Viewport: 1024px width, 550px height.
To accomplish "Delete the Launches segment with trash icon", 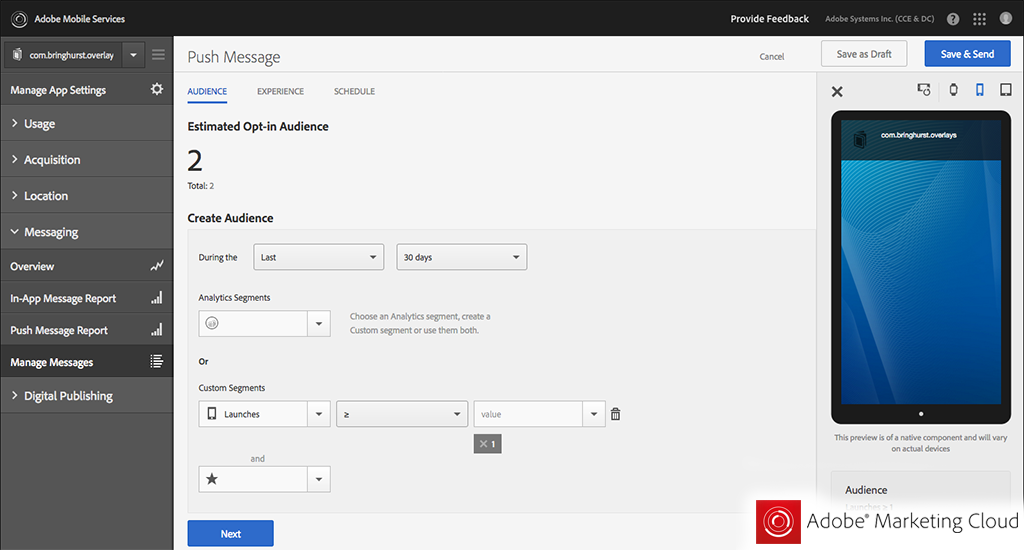I will (x=616, y=414).
